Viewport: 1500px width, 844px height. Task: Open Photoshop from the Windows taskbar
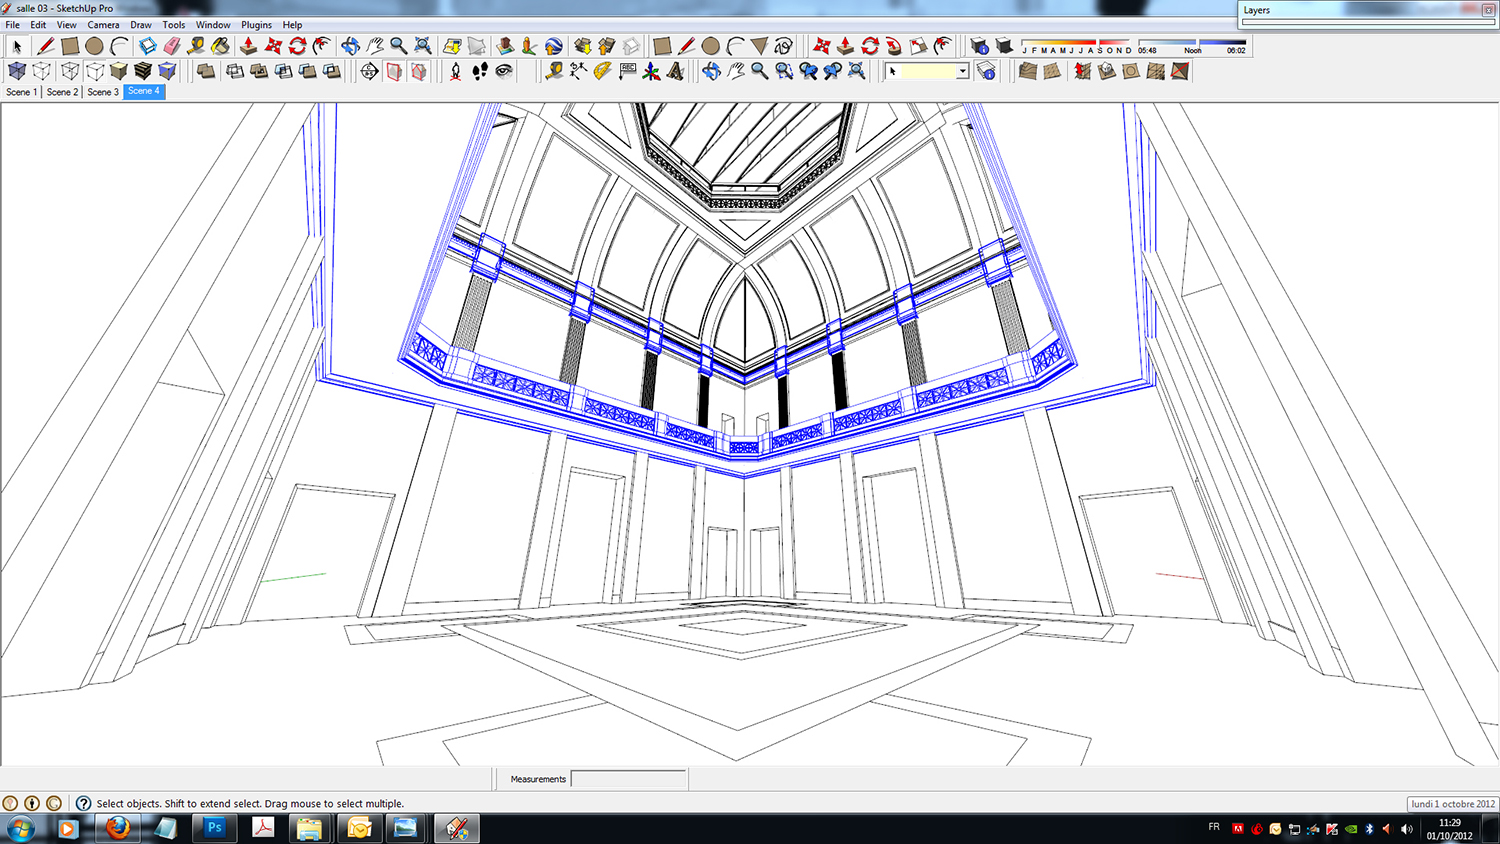click(x=214, y=828)
